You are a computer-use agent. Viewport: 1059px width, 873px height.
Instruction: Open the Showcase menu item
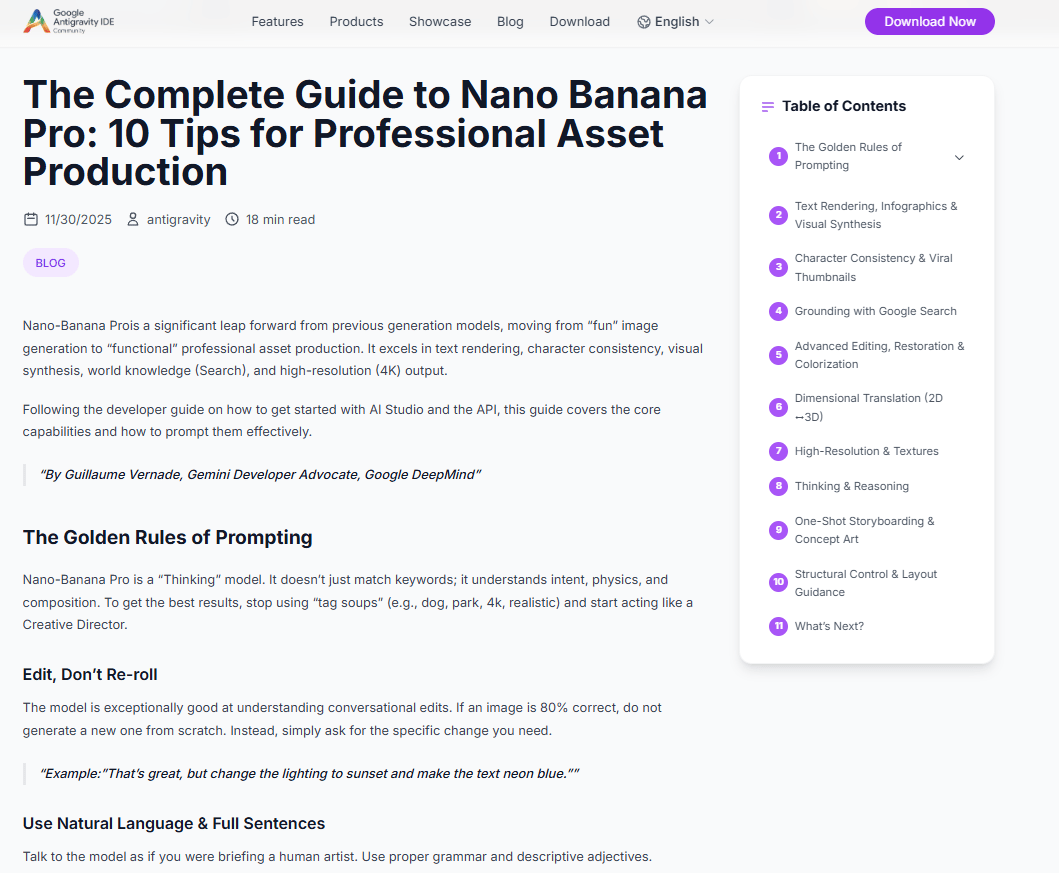(x=440, y=22)
